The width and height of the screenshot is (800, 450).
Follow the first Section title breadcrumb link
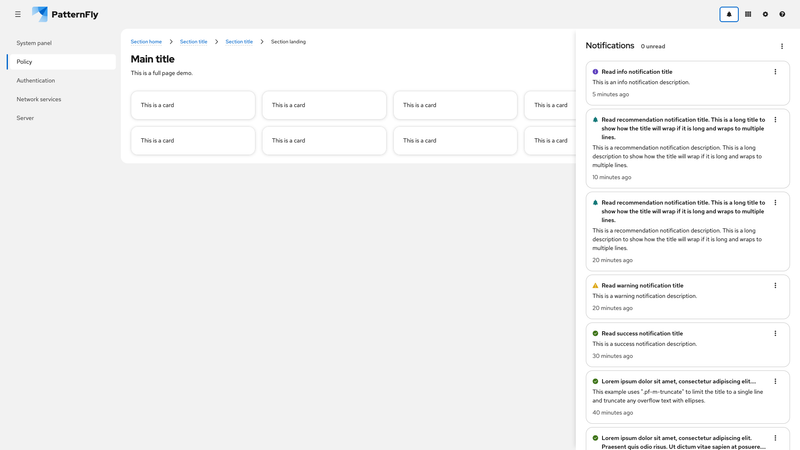tap(193, 42)
